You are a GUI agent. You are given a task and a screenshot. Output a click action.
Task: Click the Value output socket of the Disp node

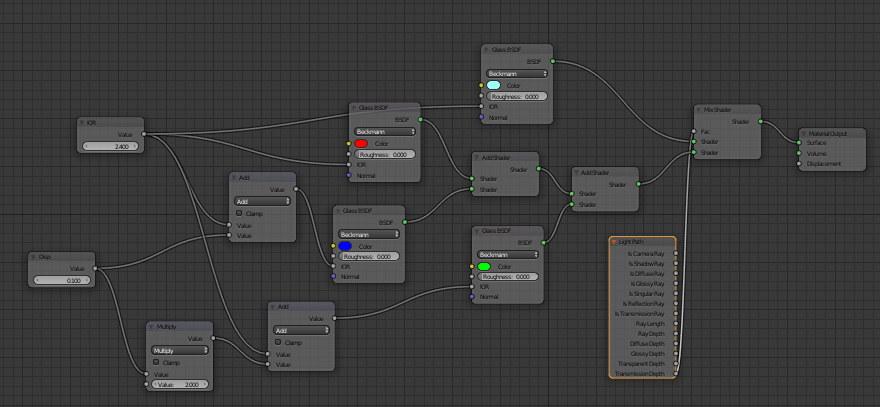[x=96, y=268]
